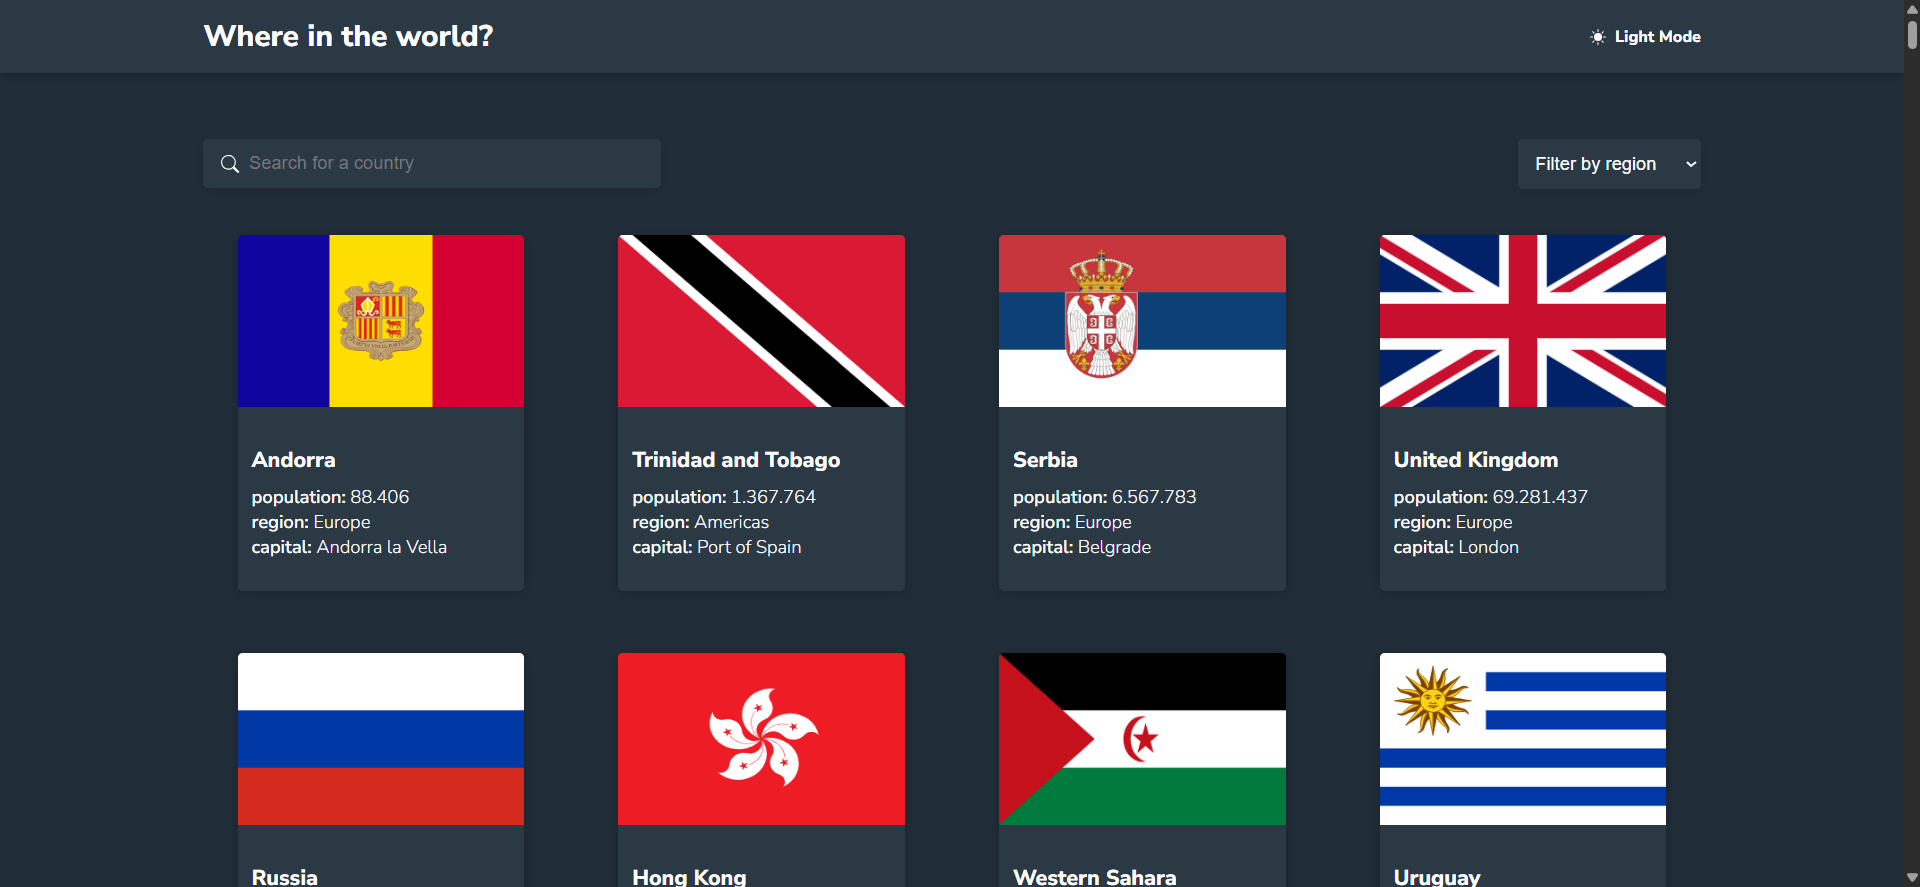Image resolution: width=1920 pixels, height=887 pixels.
Task: Select the Trinidad and Tobago flag
Action: (761, 321)
